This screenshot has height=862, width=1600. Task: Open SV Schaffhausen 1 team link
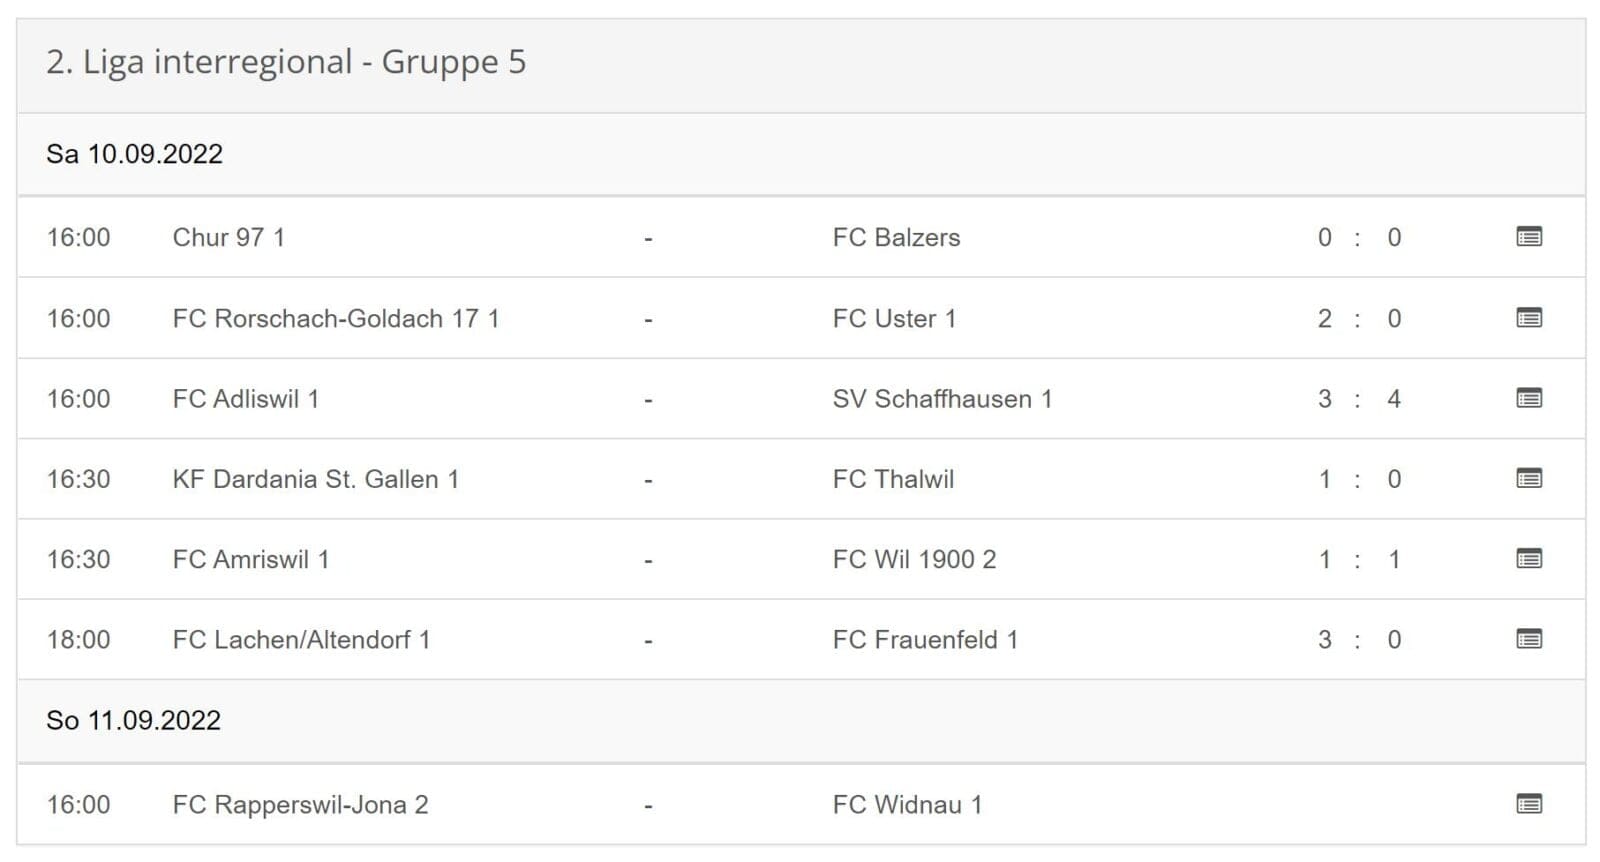click(942, 398)
